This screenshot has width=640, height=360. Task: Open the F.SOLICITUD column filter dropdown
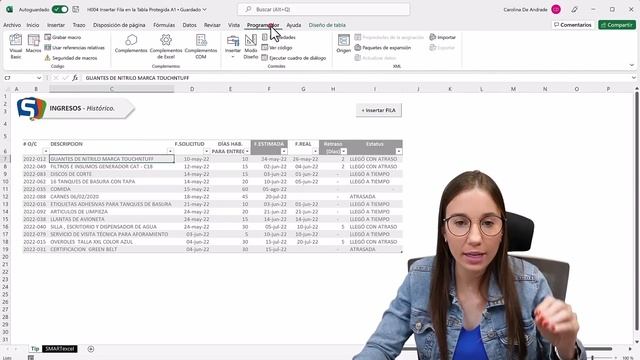[x=207, y=151]
